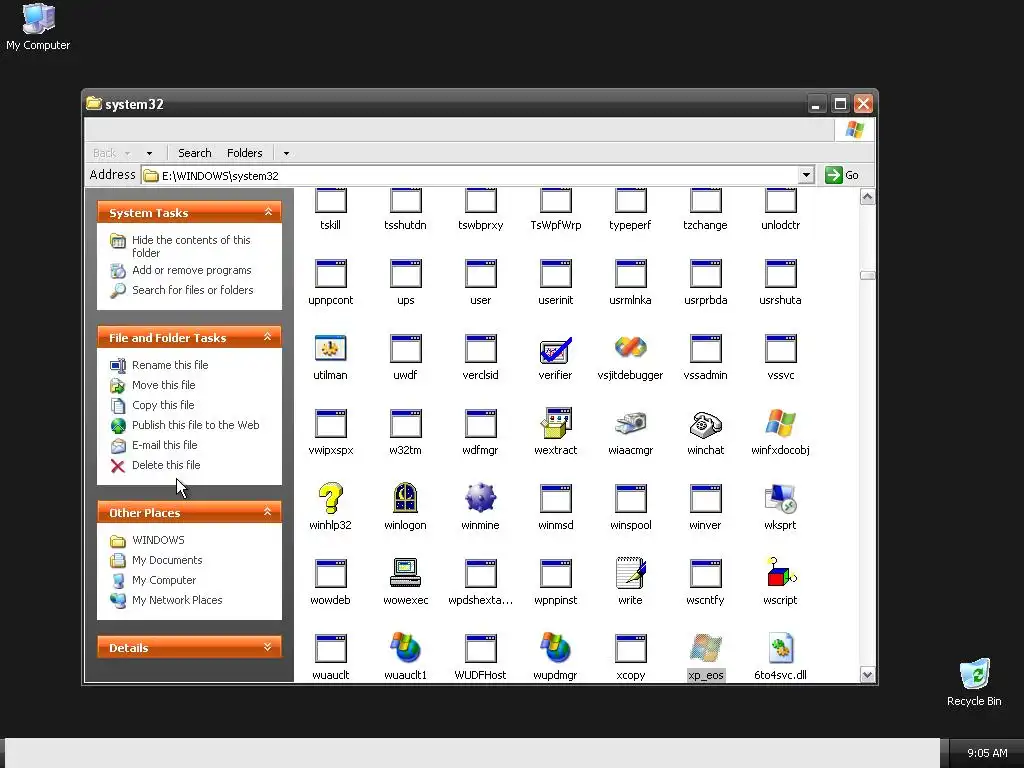Image resolution: width=1024 pixels, height=768 pixels.
Task: Select the xcopy program icon
Action: point(630,648)
